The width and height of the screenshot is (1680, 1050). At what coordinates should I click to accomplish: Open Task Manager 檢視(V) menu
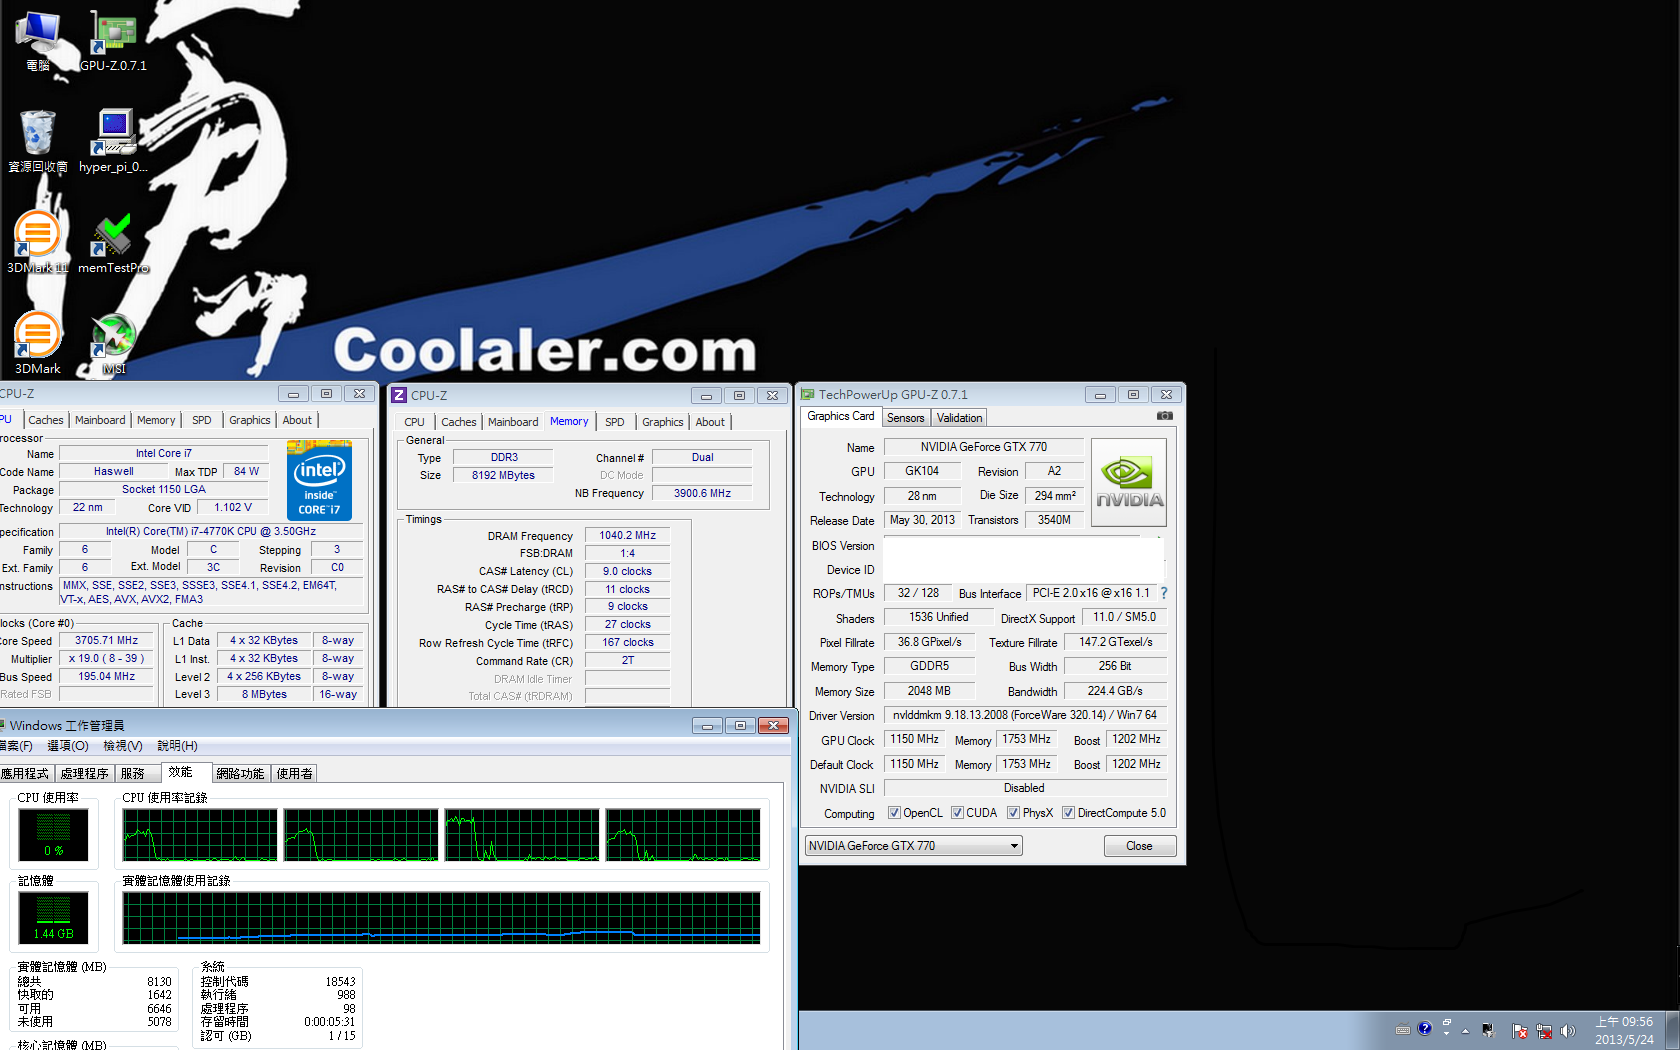click(x=123, y=746)
